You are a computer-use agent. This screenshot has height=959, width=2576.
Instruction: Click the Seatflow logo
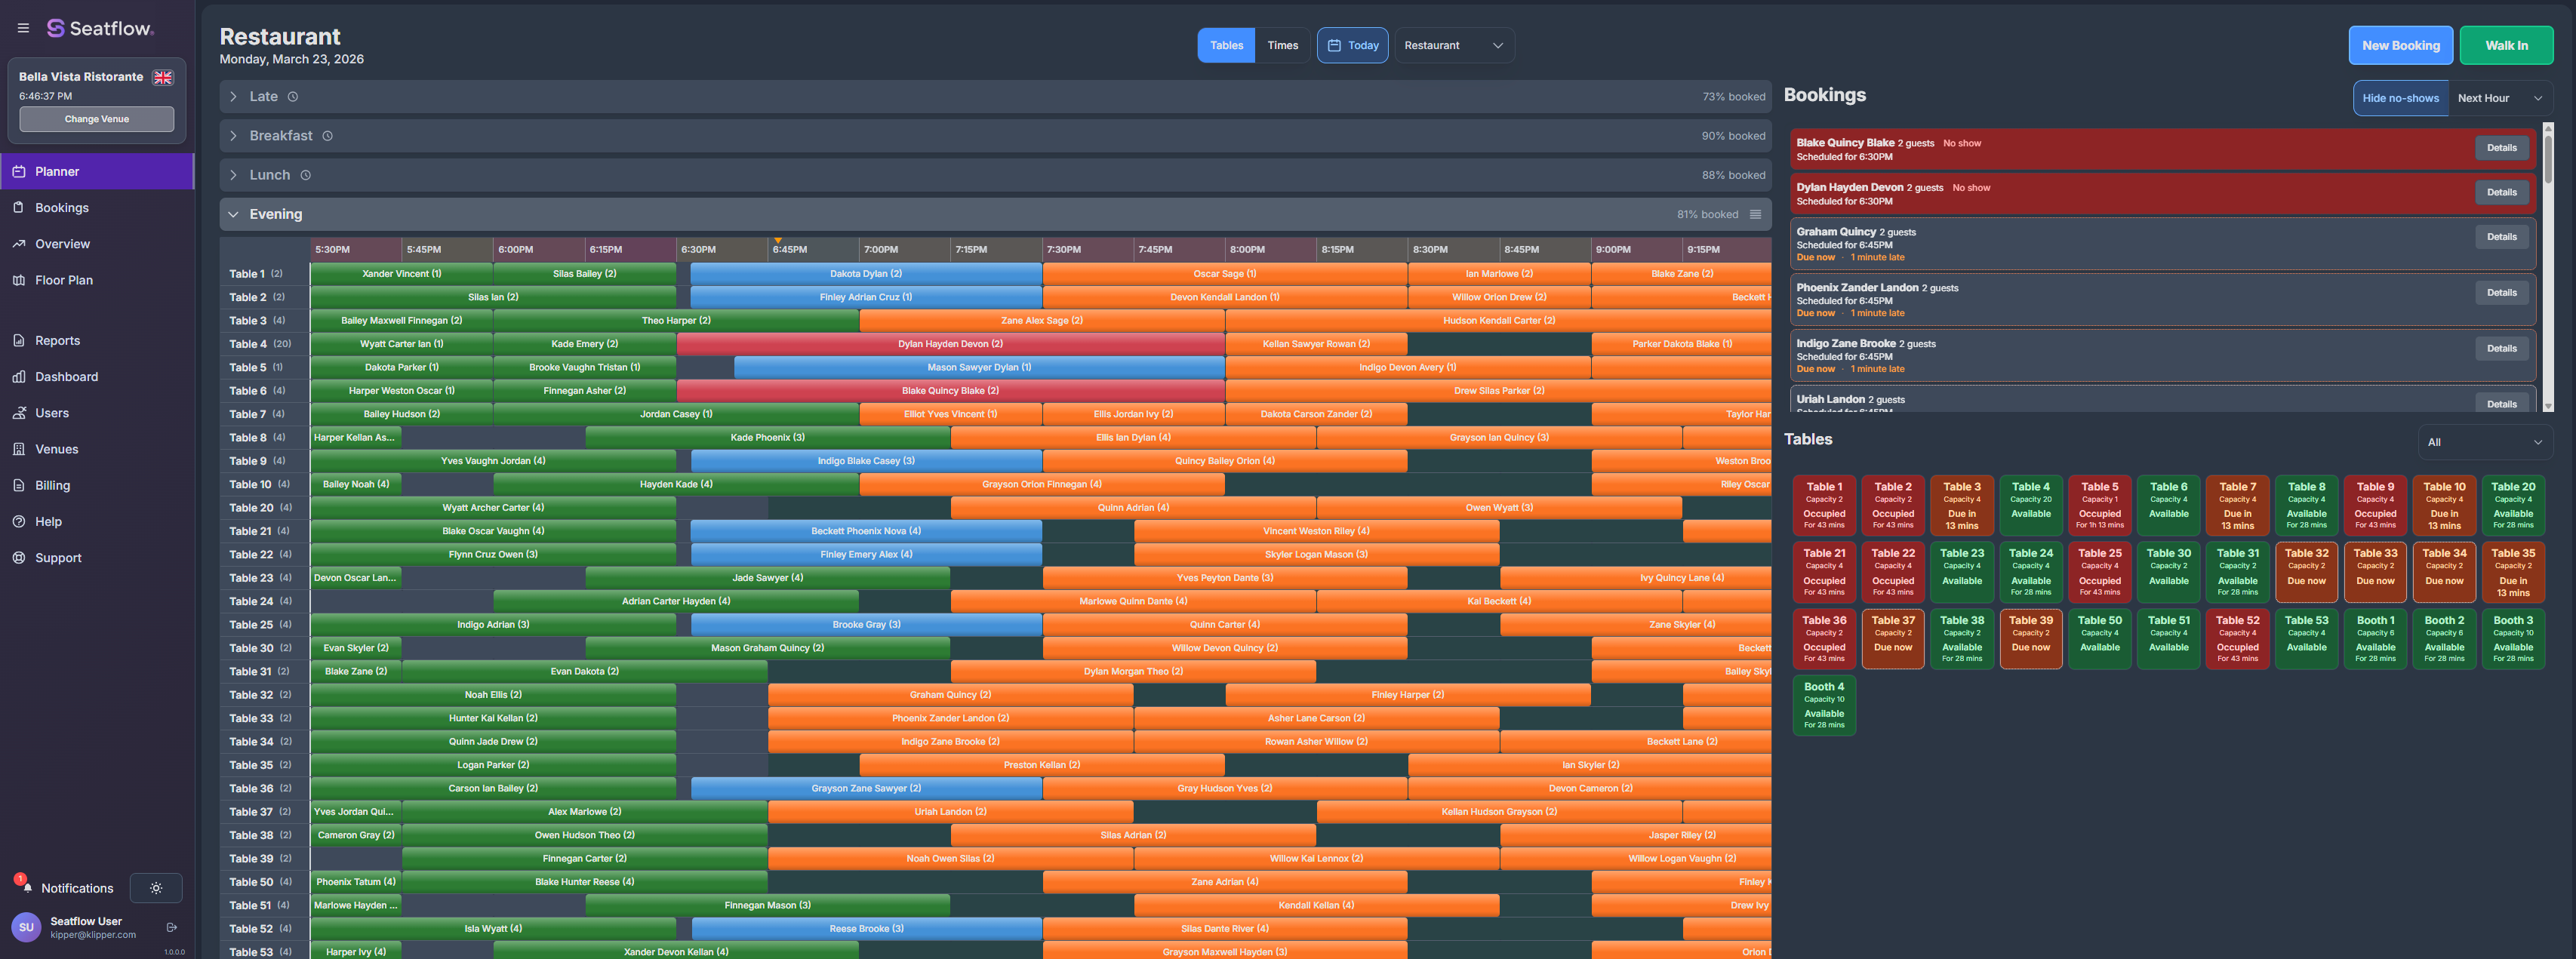(x=100, y=28)
